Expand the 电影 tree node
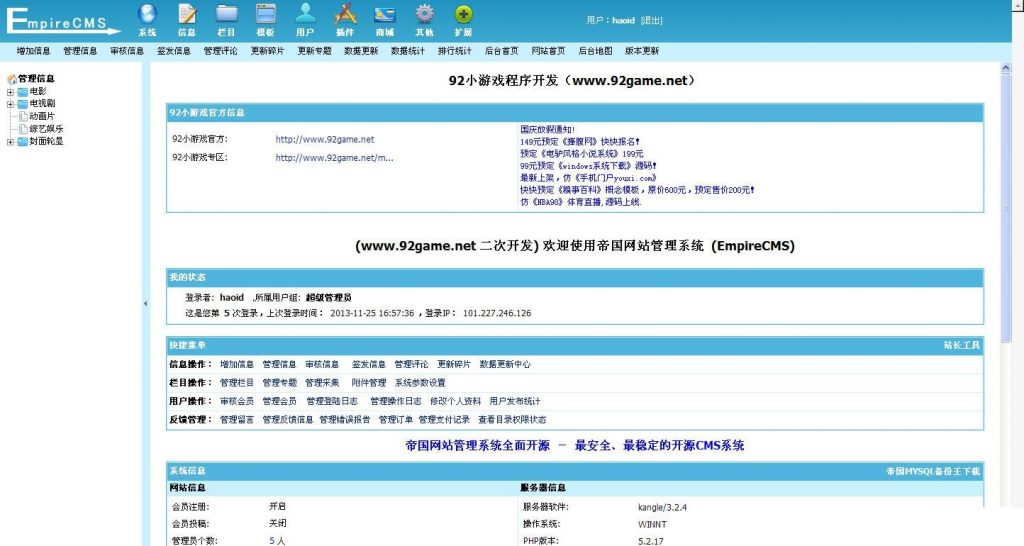This screenshot has width=1024, height=546. point(10,92)
